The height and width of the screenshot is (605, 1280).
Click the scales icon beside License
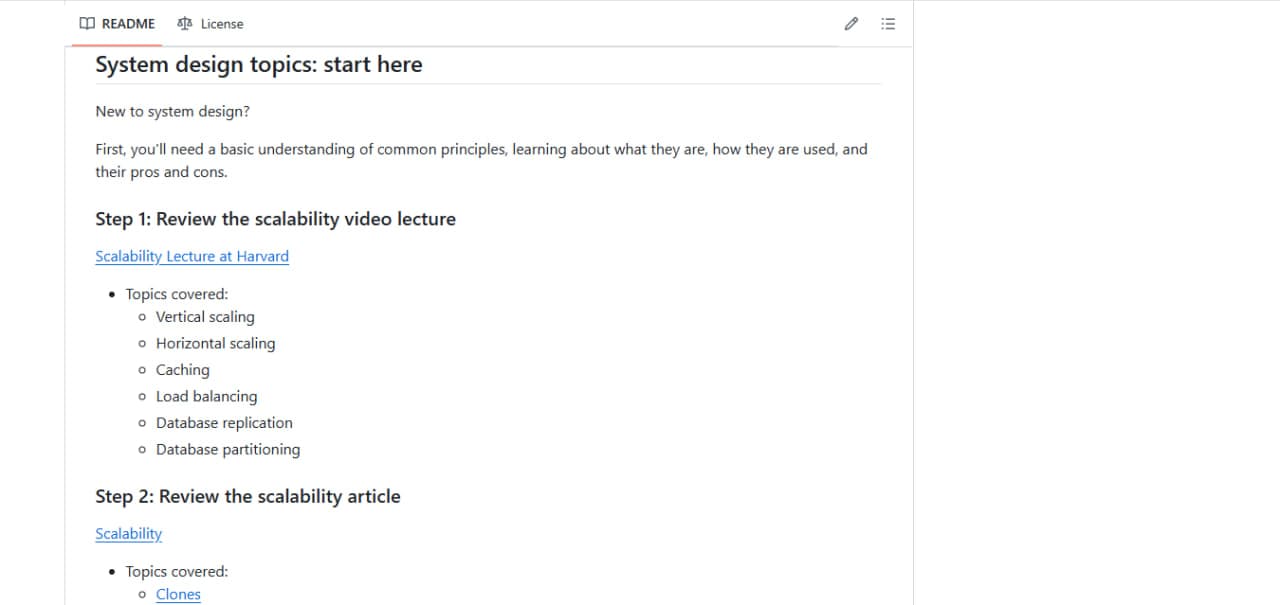(184, 24)
